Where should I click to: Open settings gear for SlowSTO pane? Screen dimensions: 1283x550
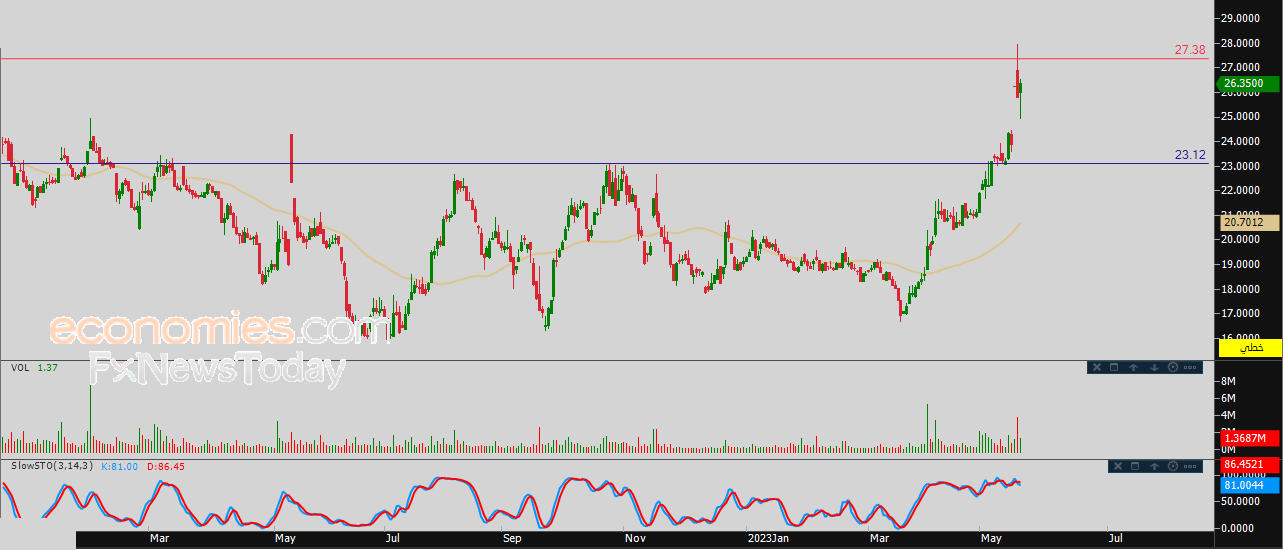[x=1172, y=466]
